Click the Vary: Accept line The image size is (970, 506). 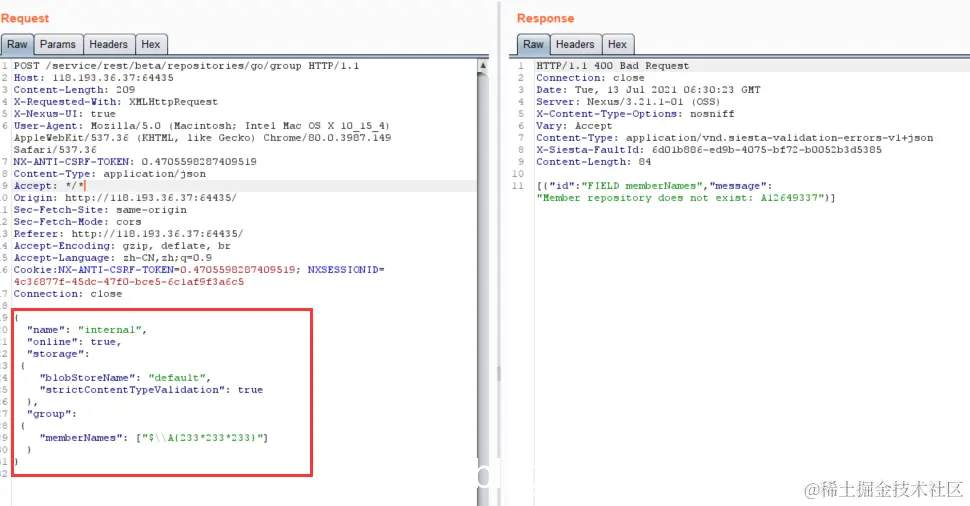574,126
